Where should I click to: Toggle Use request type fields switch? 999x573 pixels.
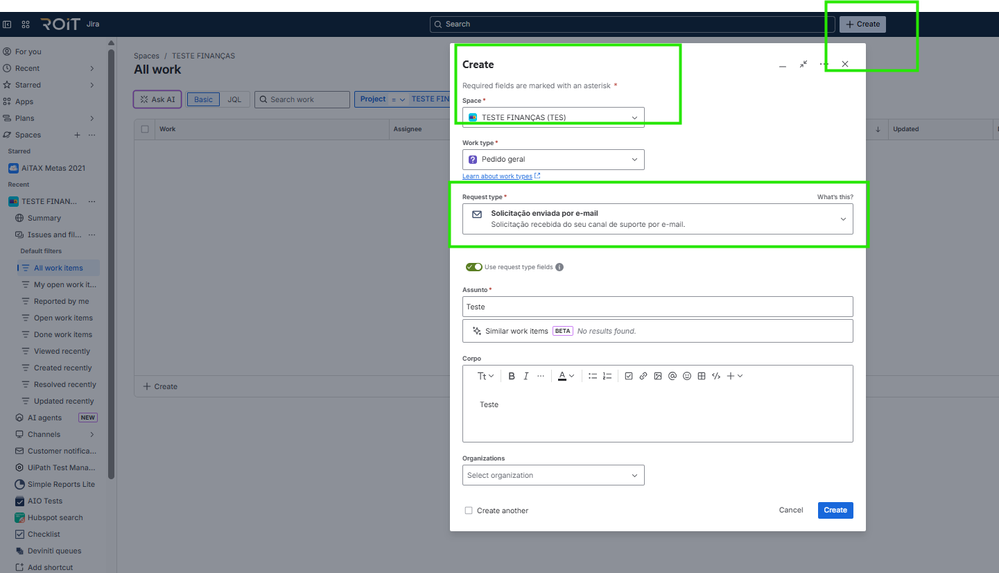[x=474, y=267]
